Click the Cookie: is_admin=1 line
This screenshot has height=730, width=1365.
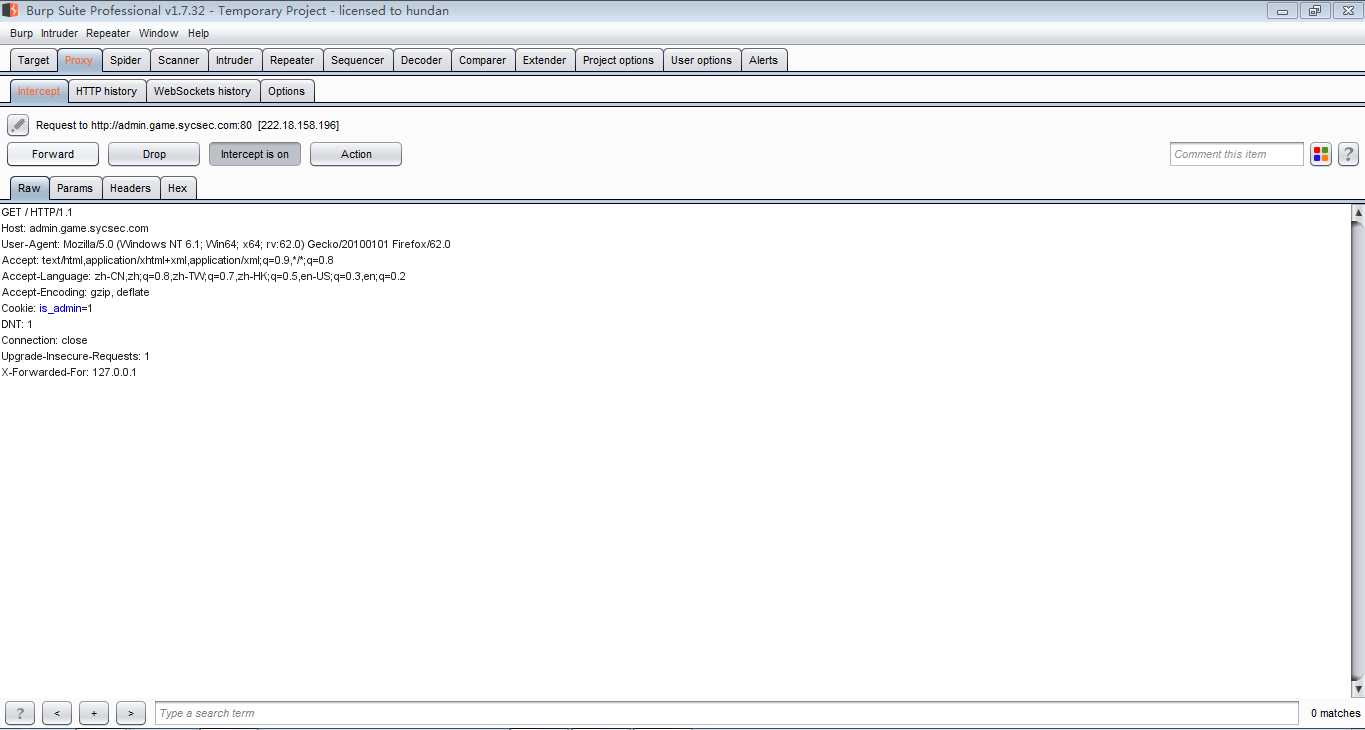(x=47, y=308)
